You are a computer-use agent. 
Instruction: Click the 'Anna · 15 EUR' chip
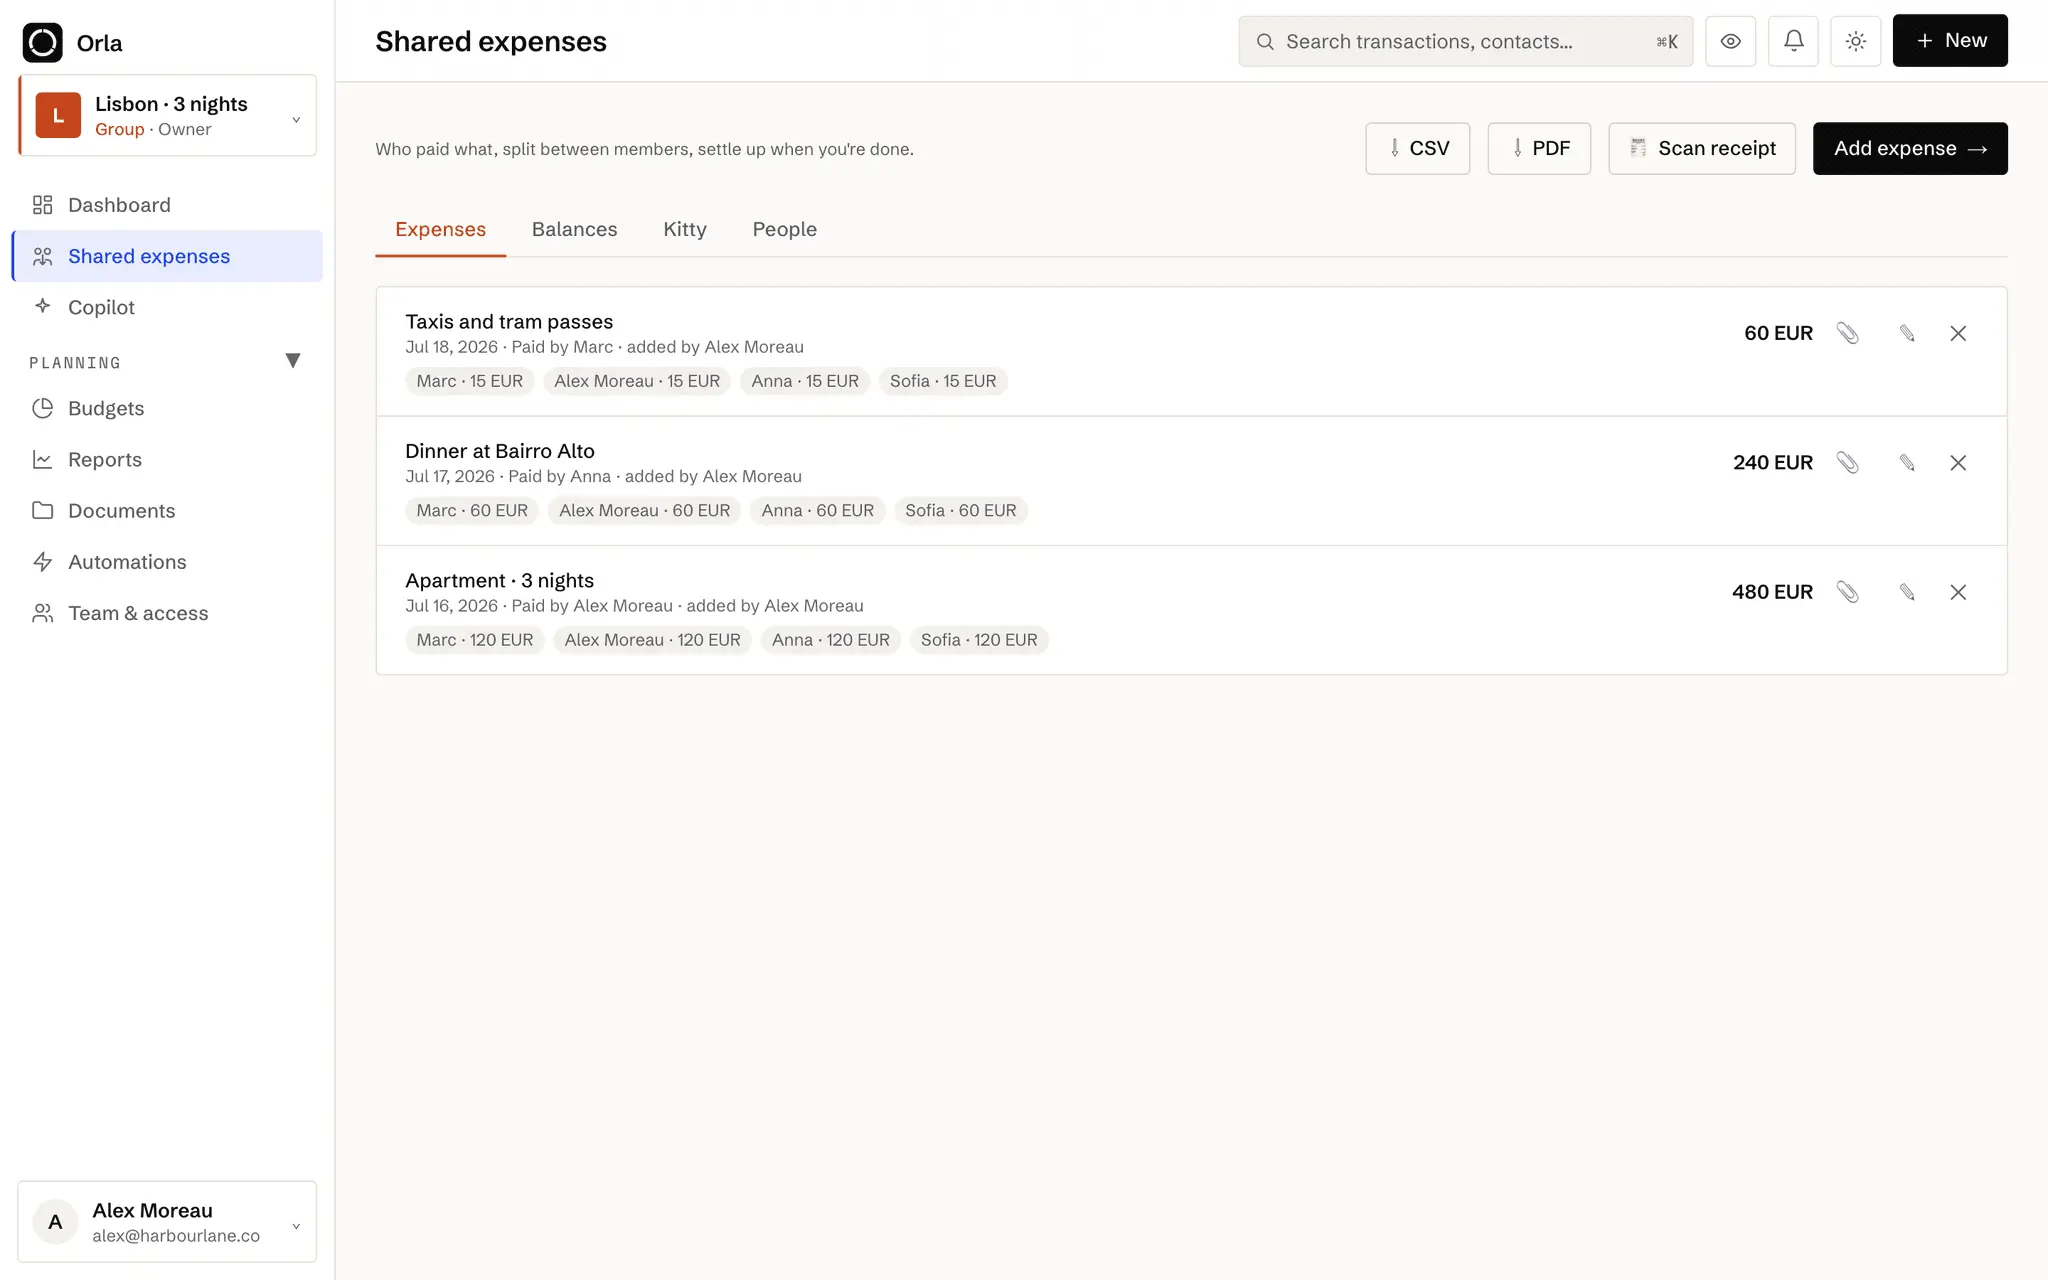pos(805,381)
